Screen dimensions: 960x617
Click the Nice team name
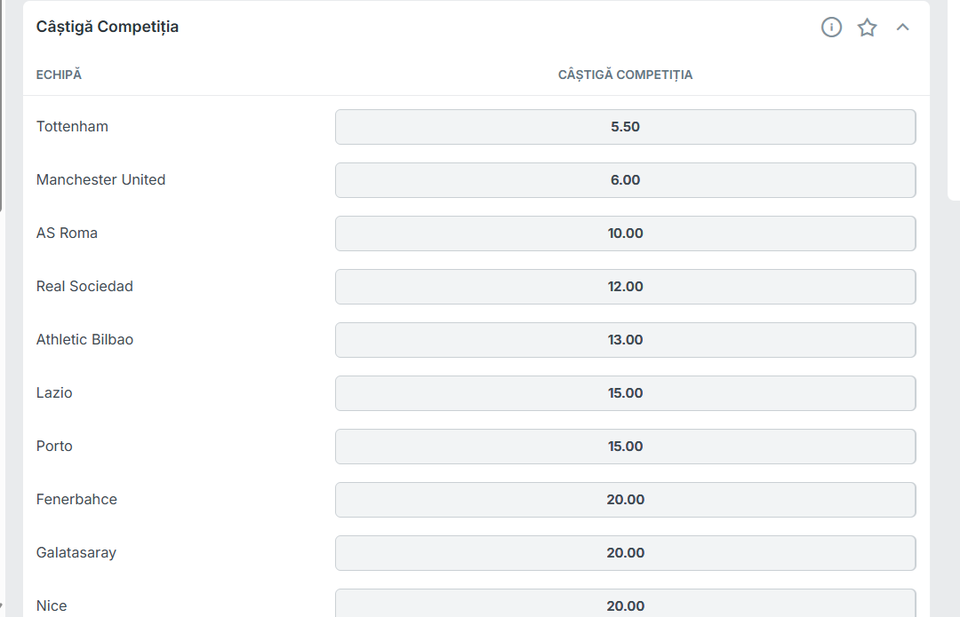click(51, 606)
